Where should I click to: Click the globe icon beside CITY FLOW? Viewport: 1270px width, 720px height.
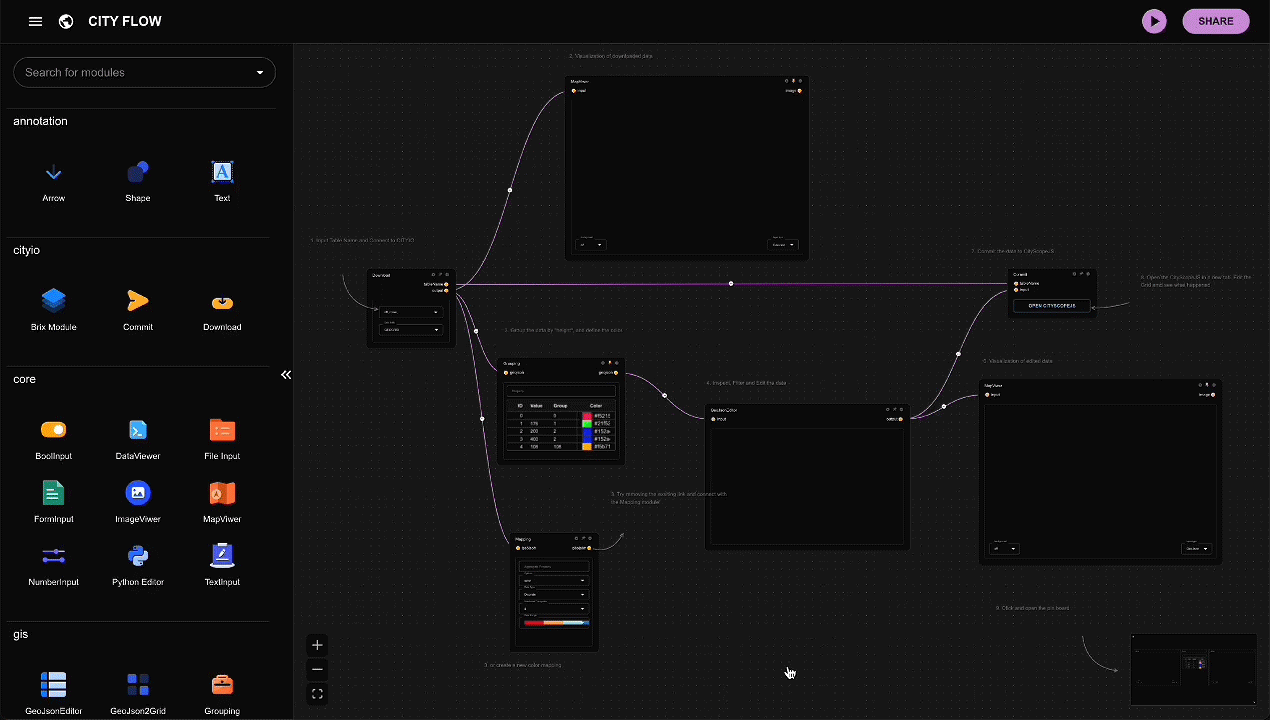point(66,21)
